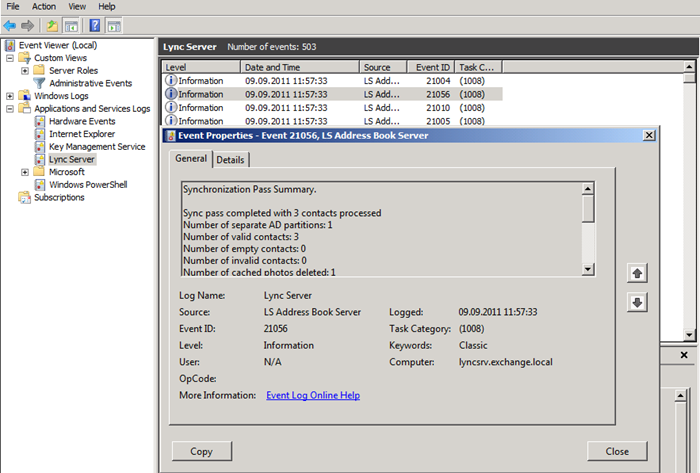
Task: Click the Hardware Events log icon
Action: (x=39, y=121)
